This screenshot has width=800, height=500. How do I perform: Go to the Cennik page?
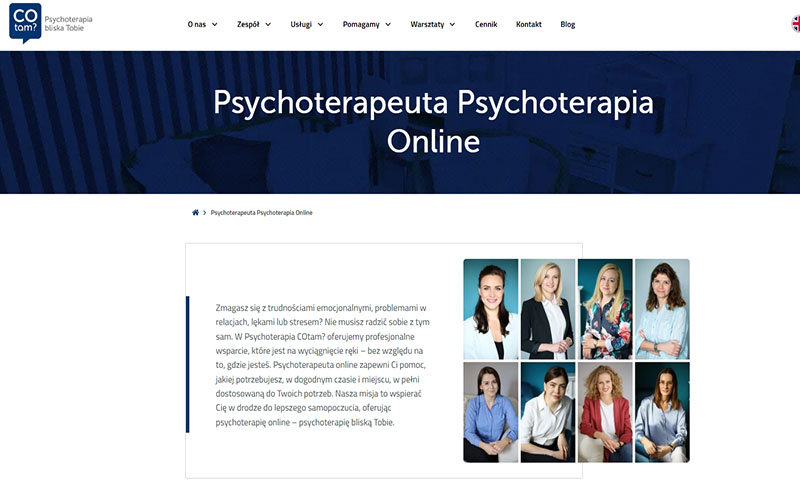(486, 24)
